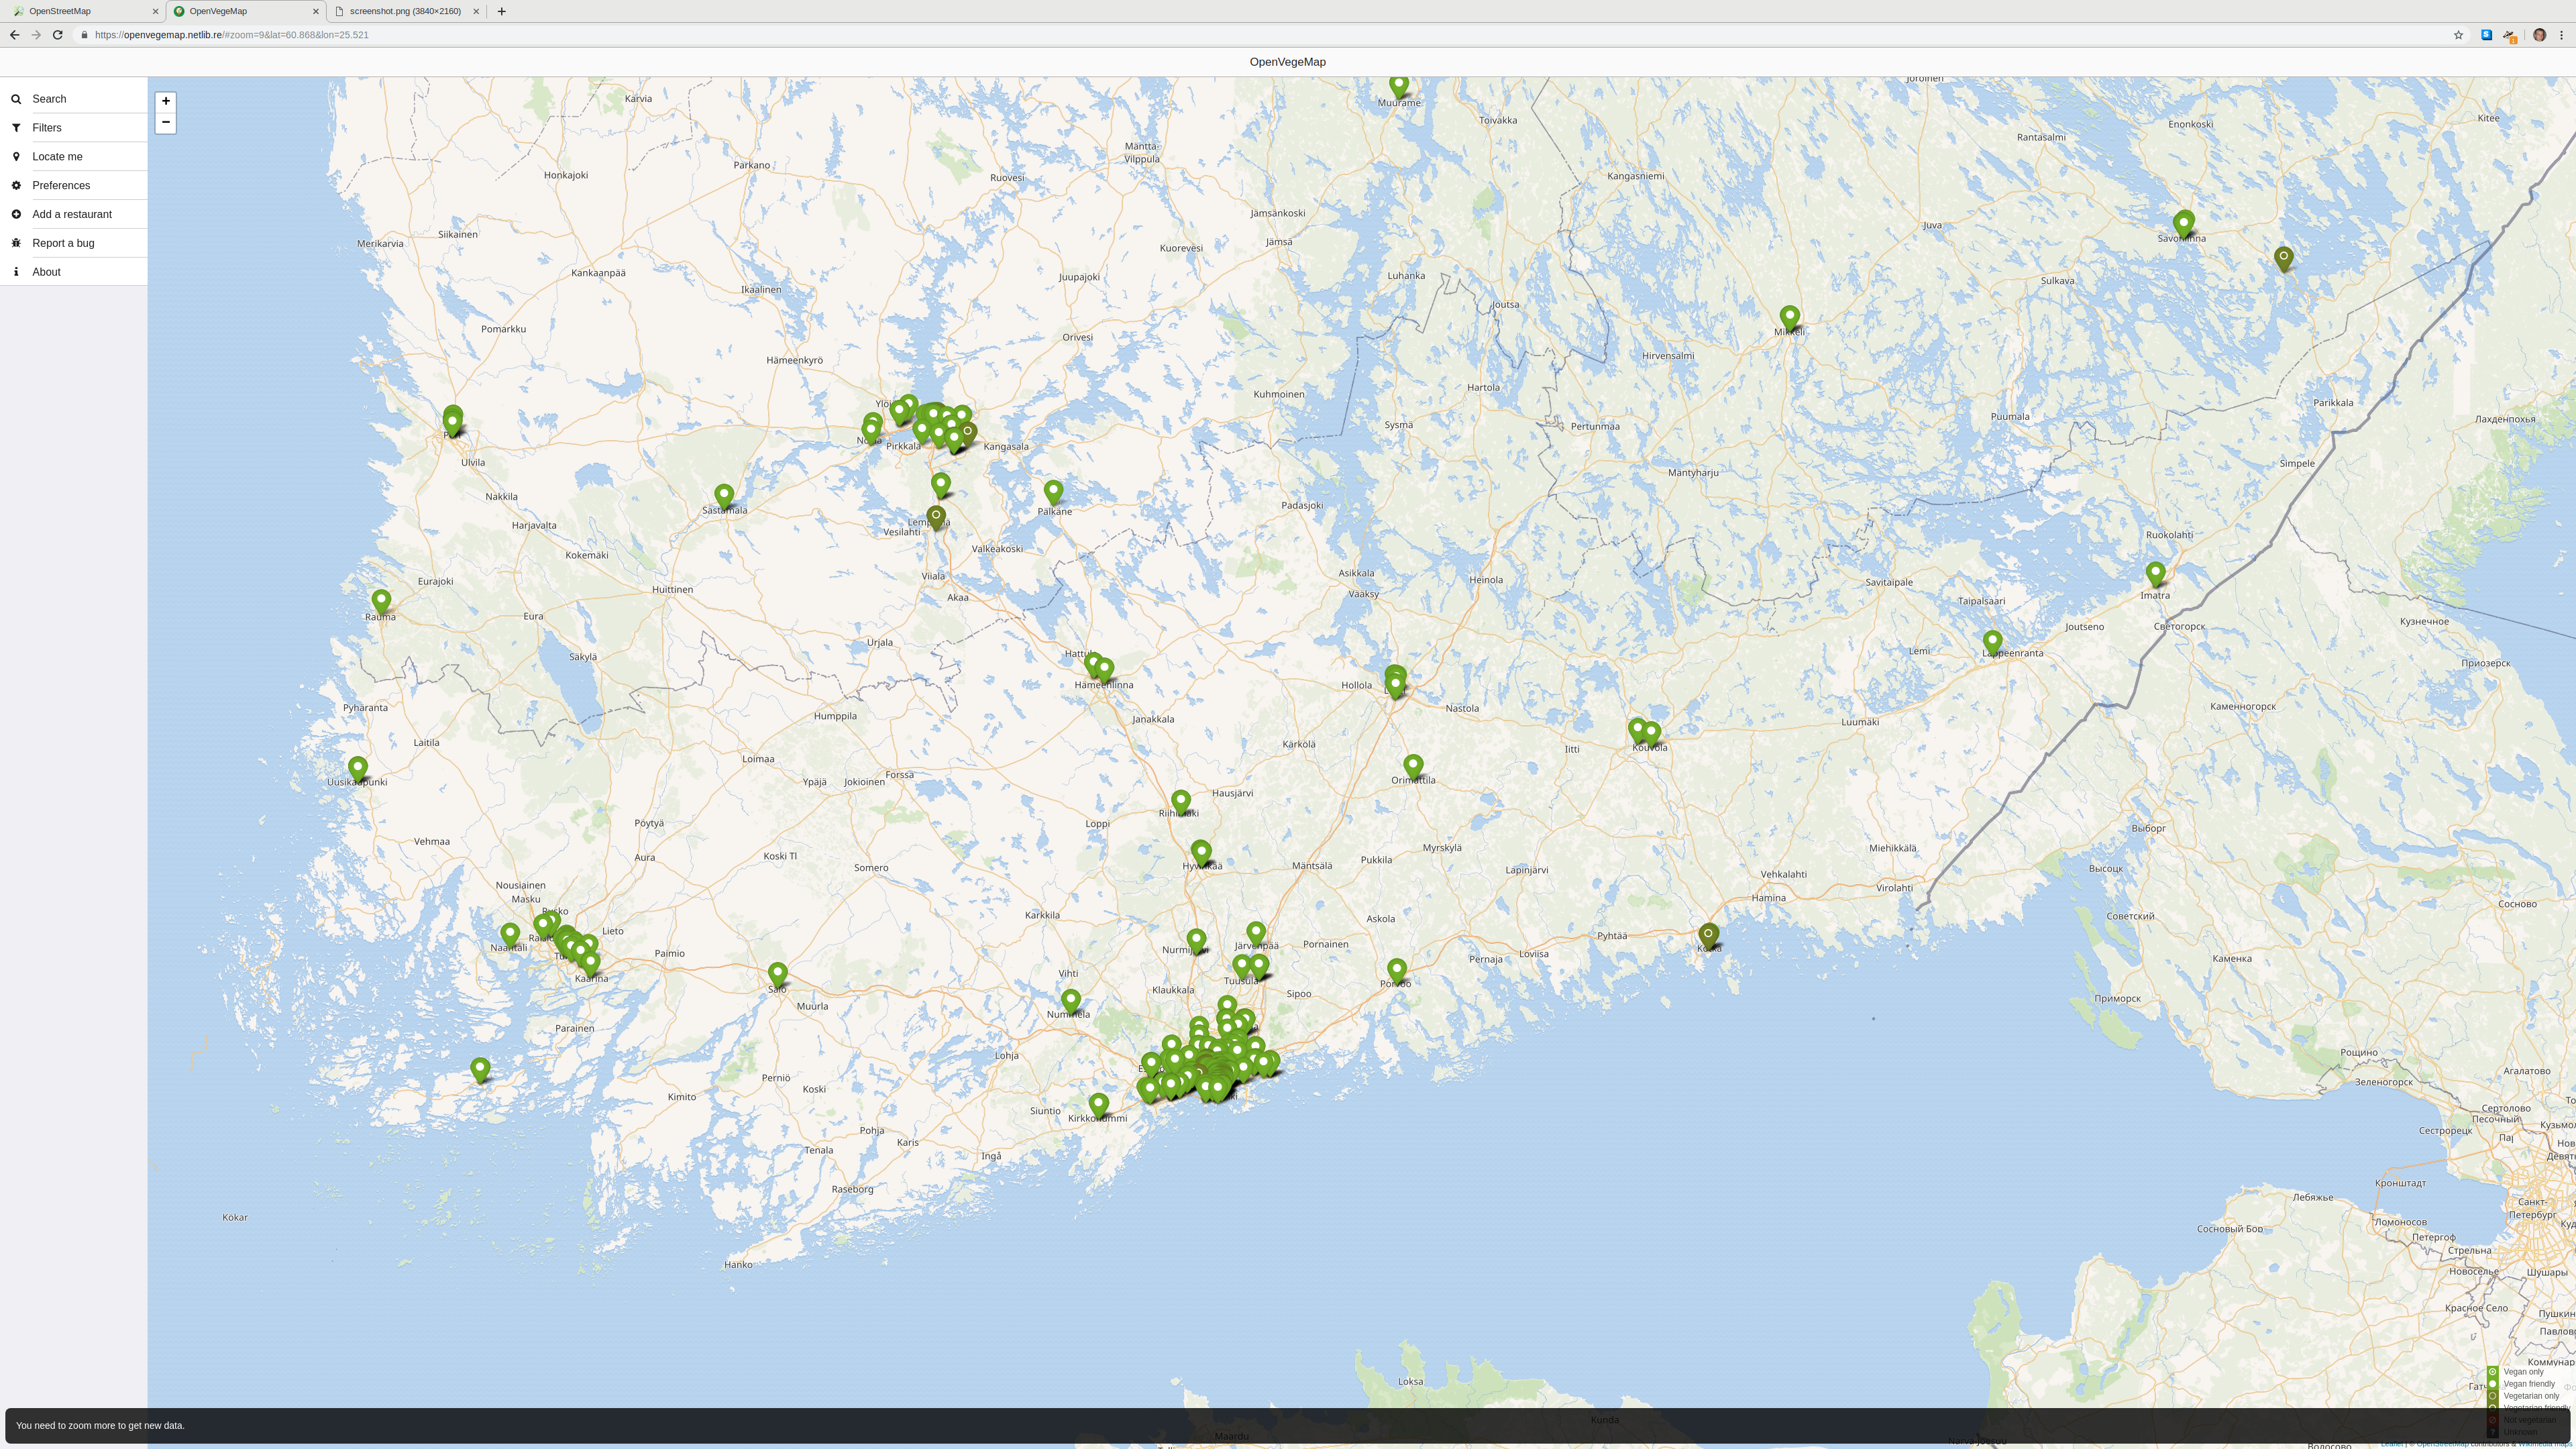This screenshot has height=1449, width=2576.
Task: Click the Järvenpää restaurant marker
Action: coord(1256,934)
